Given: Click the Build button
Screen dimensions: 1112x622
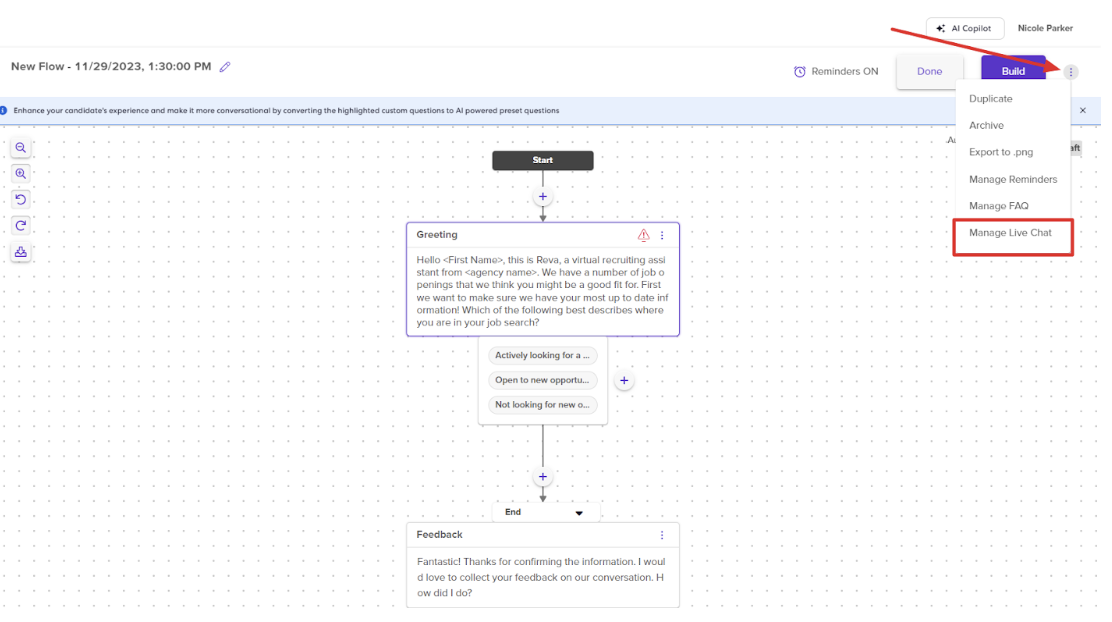Looking at the screenshot, I should (1013, 72).
